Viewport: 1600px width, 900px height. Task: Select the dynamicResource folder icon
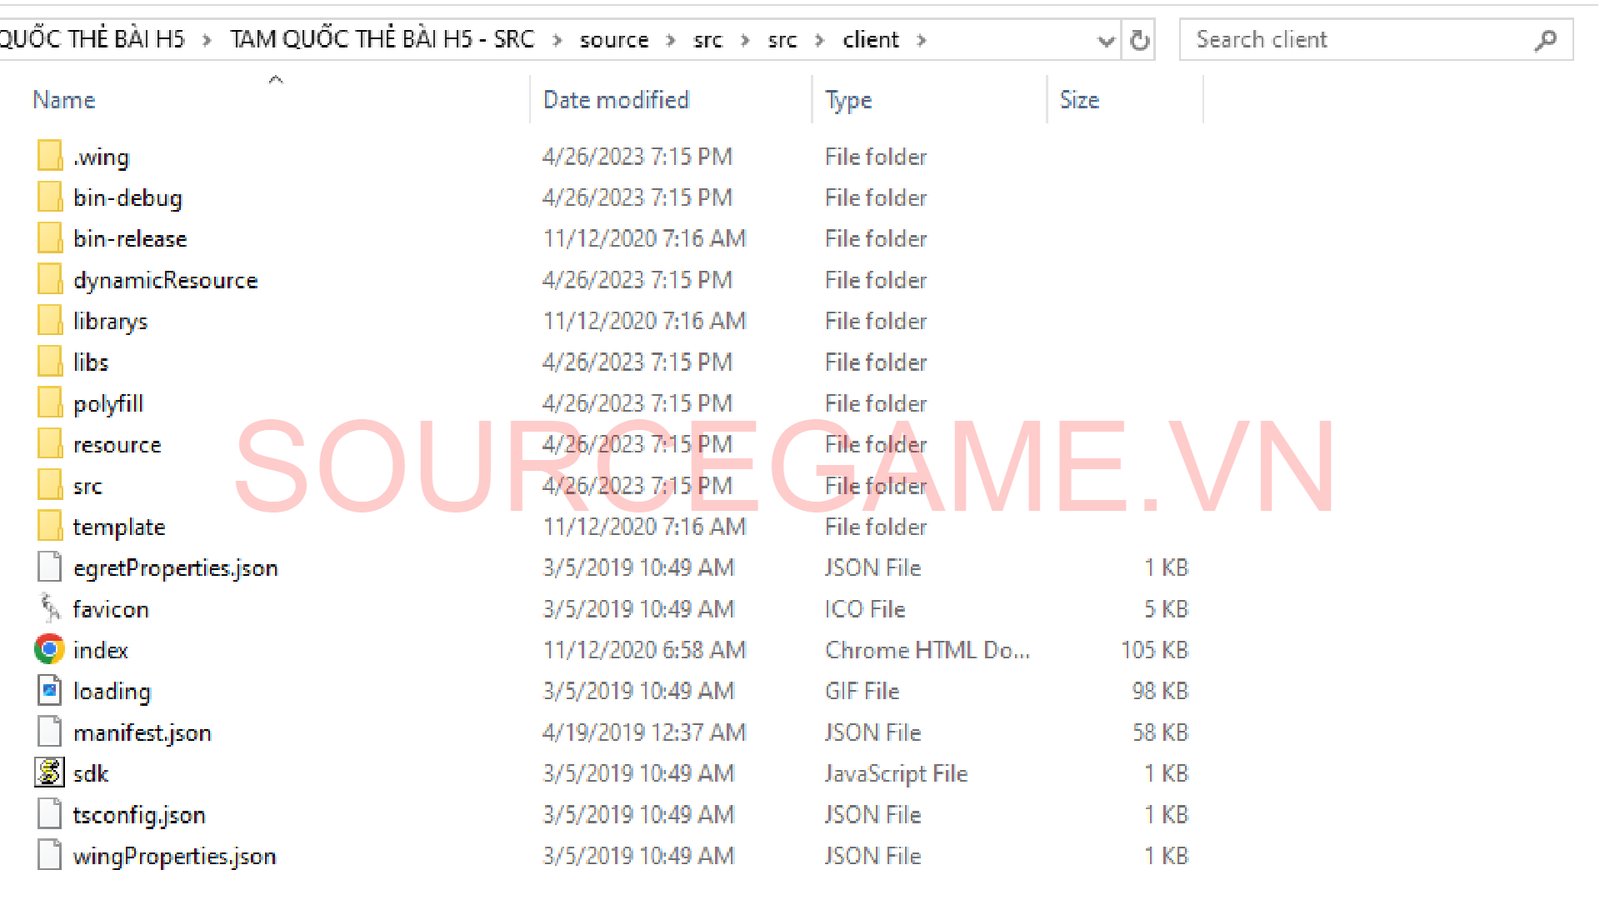click(49, 279)
